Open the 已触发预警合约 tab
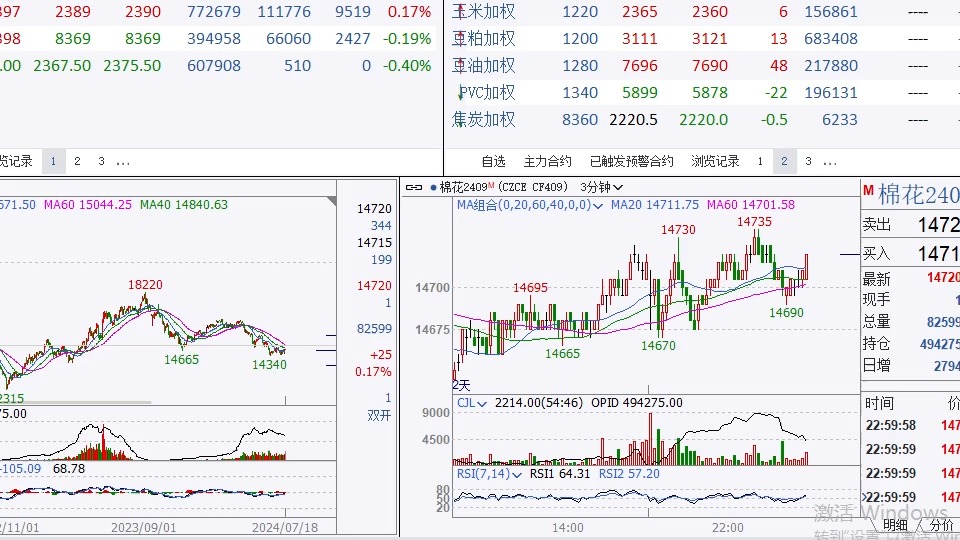This screenshot has height=540, width=960. click(631, 161)
